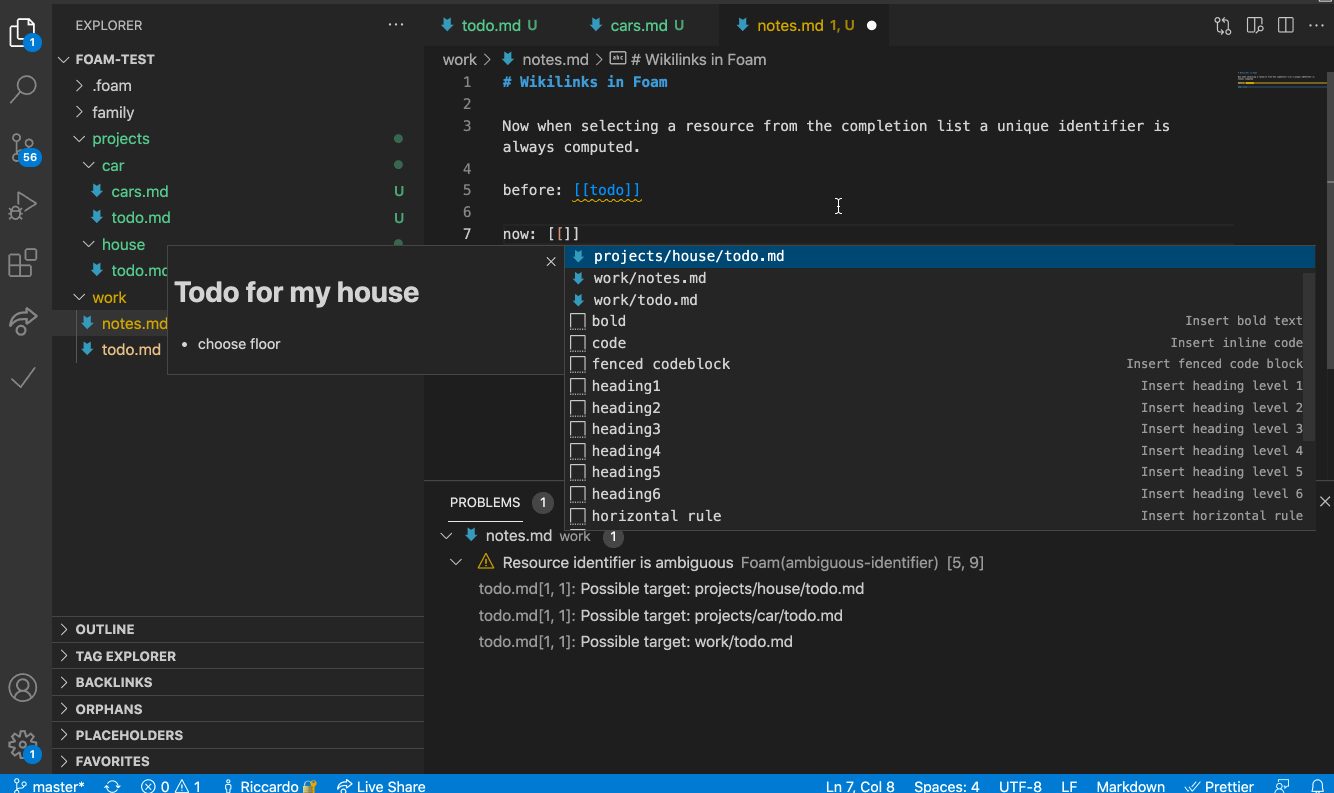Click the Settings gear in the activity bar
Screen dimensions: 1334x793
[x=22, y=744]
